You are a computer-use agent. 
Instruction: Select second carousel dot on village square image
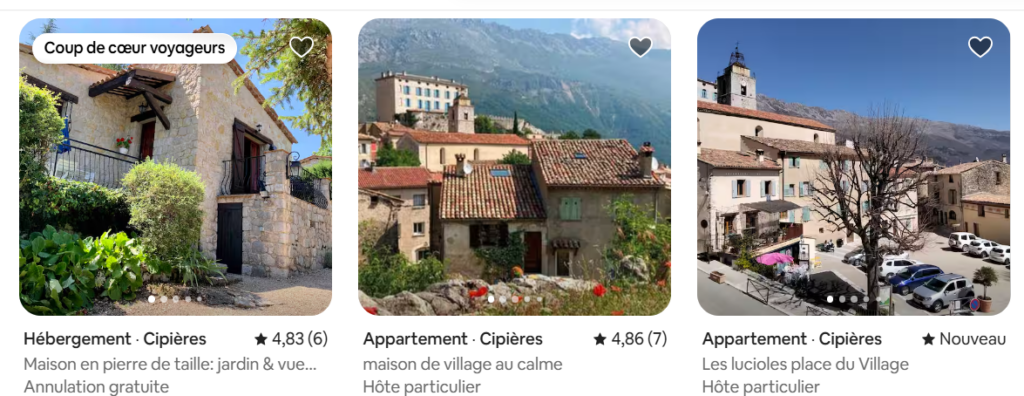842,299
